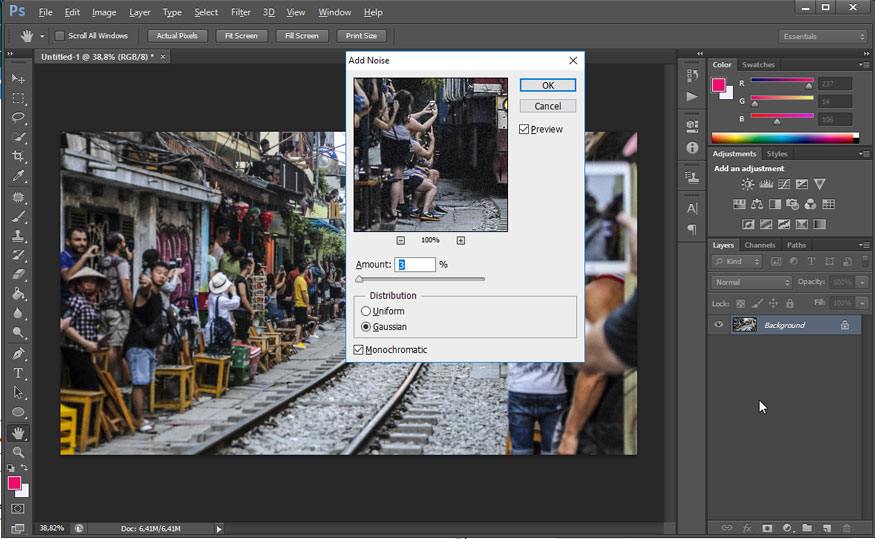Select the Zoom tool
This screenshot has height=539, width=875.
[x=18, y=452]
